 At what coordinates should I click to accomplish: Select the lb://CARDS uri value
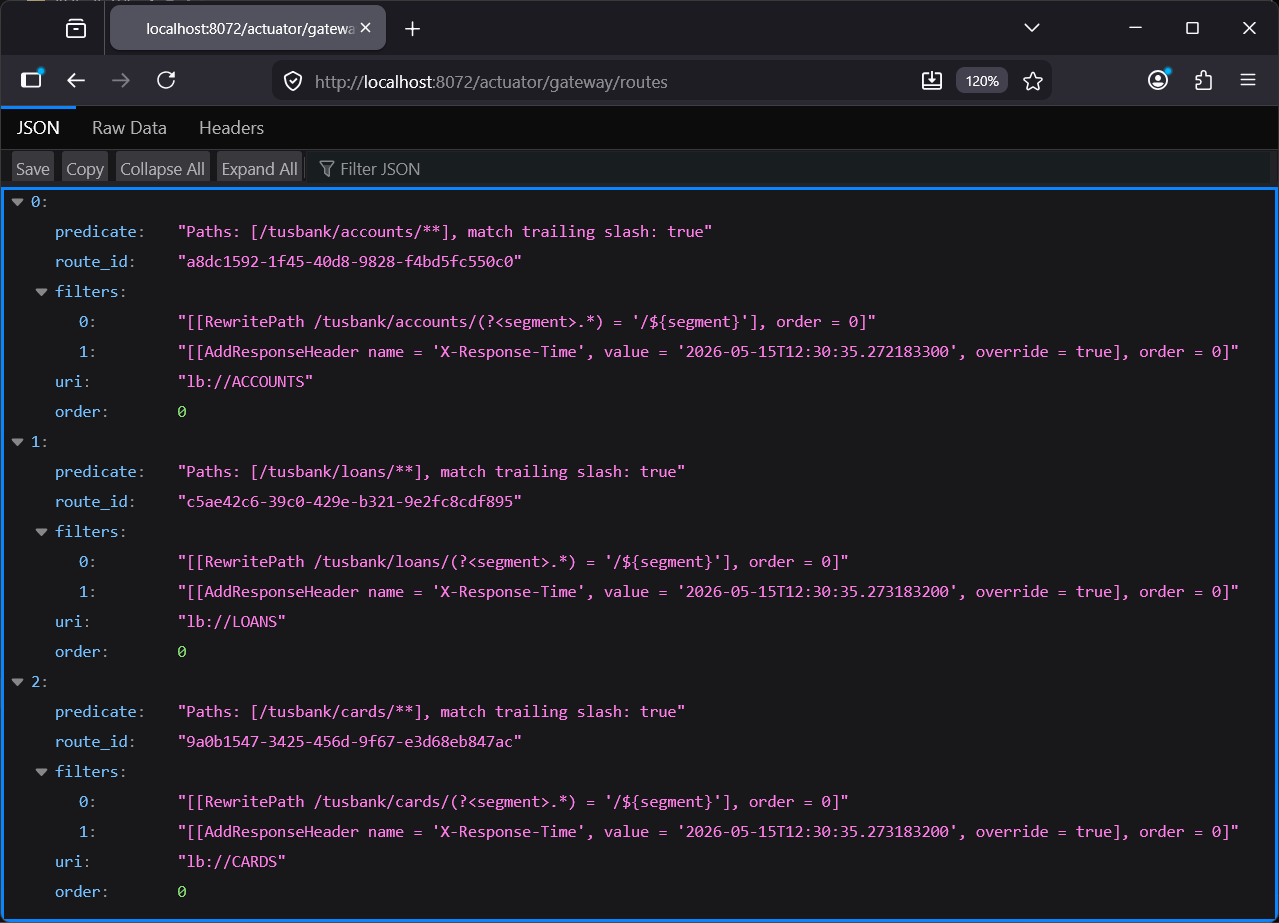[x=232, y=862]
